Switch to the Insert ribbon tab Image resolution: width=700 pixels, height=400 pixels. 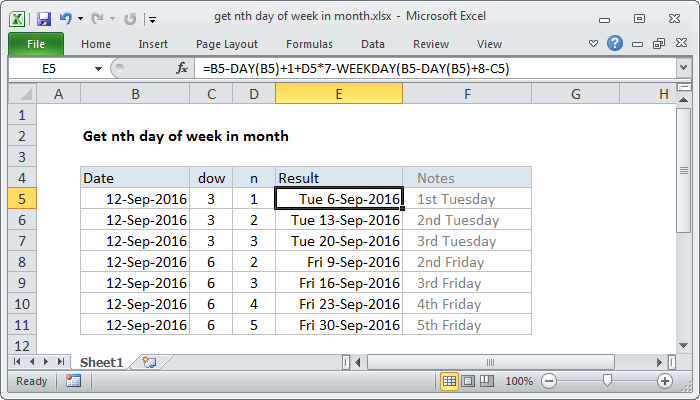[x=153, y=44]
